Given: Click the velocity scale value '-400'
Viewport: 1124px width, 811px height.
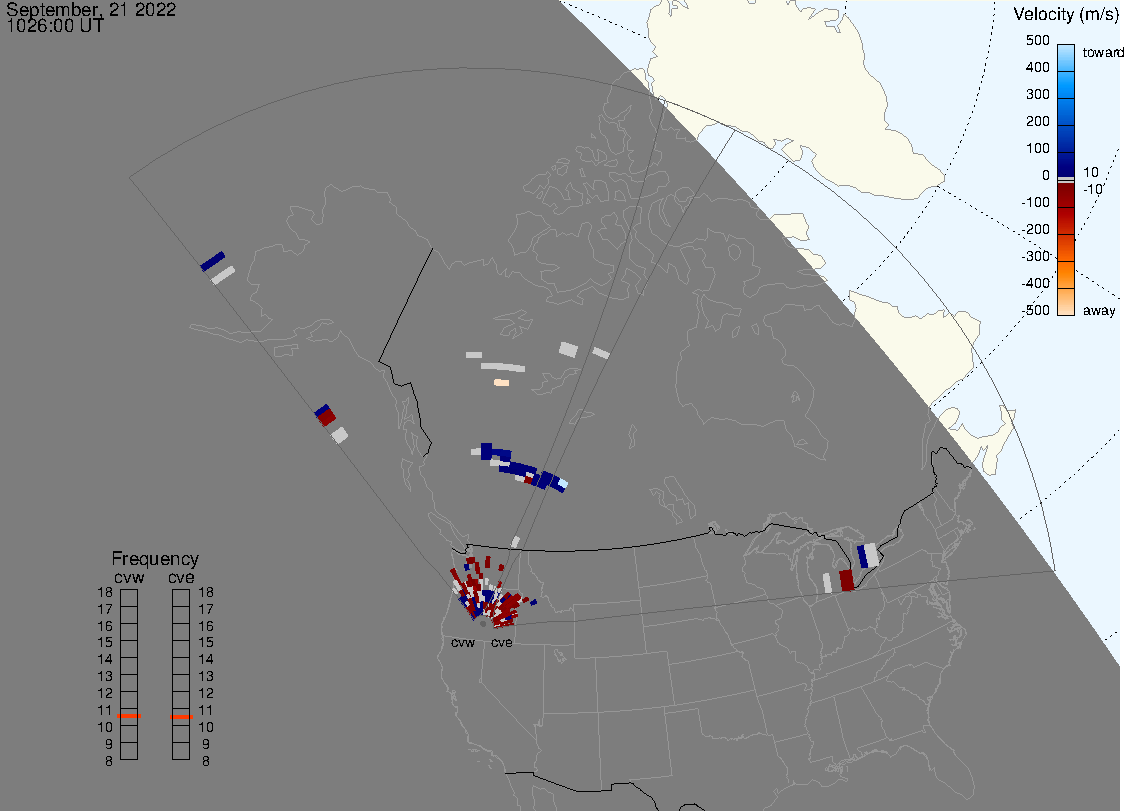Looking at the screenshot, I should point(1035,283).
